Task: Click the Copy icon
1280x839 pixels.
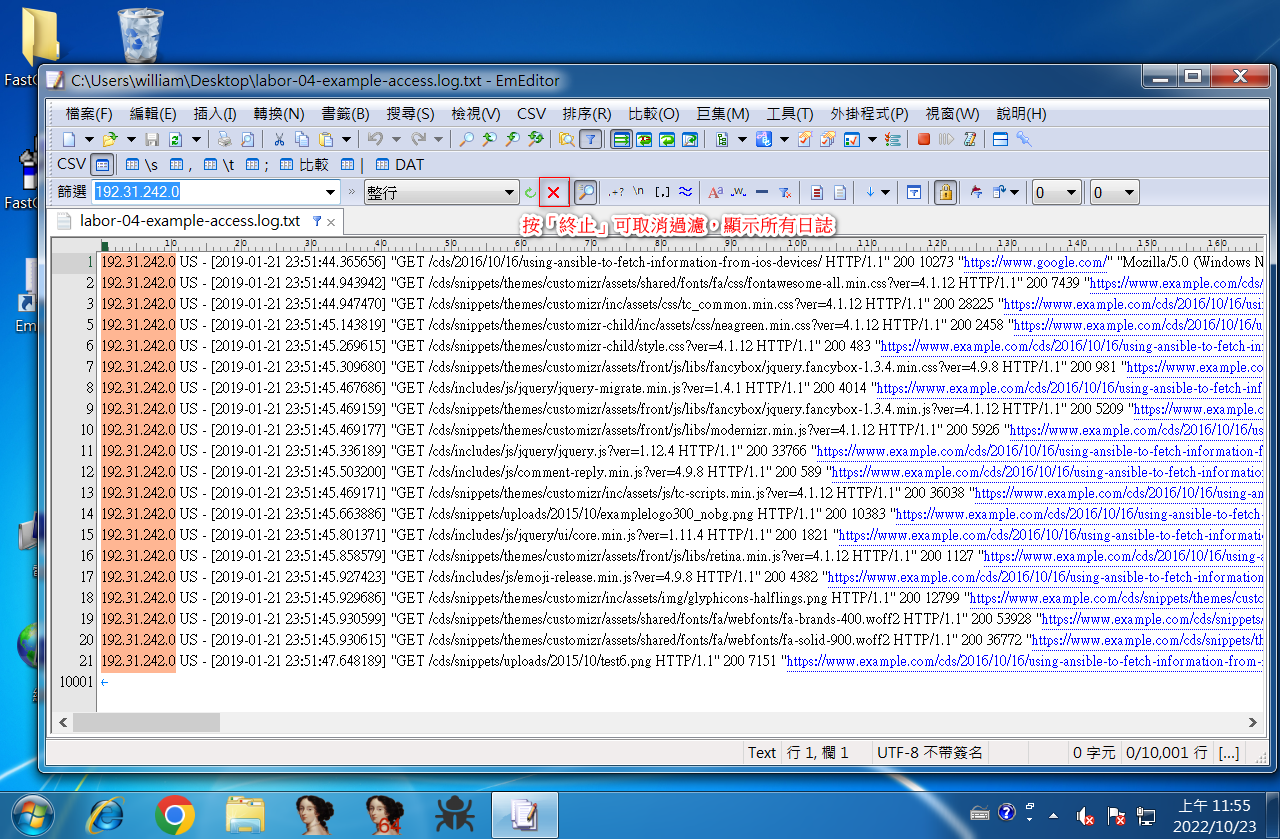Action: 301,140
